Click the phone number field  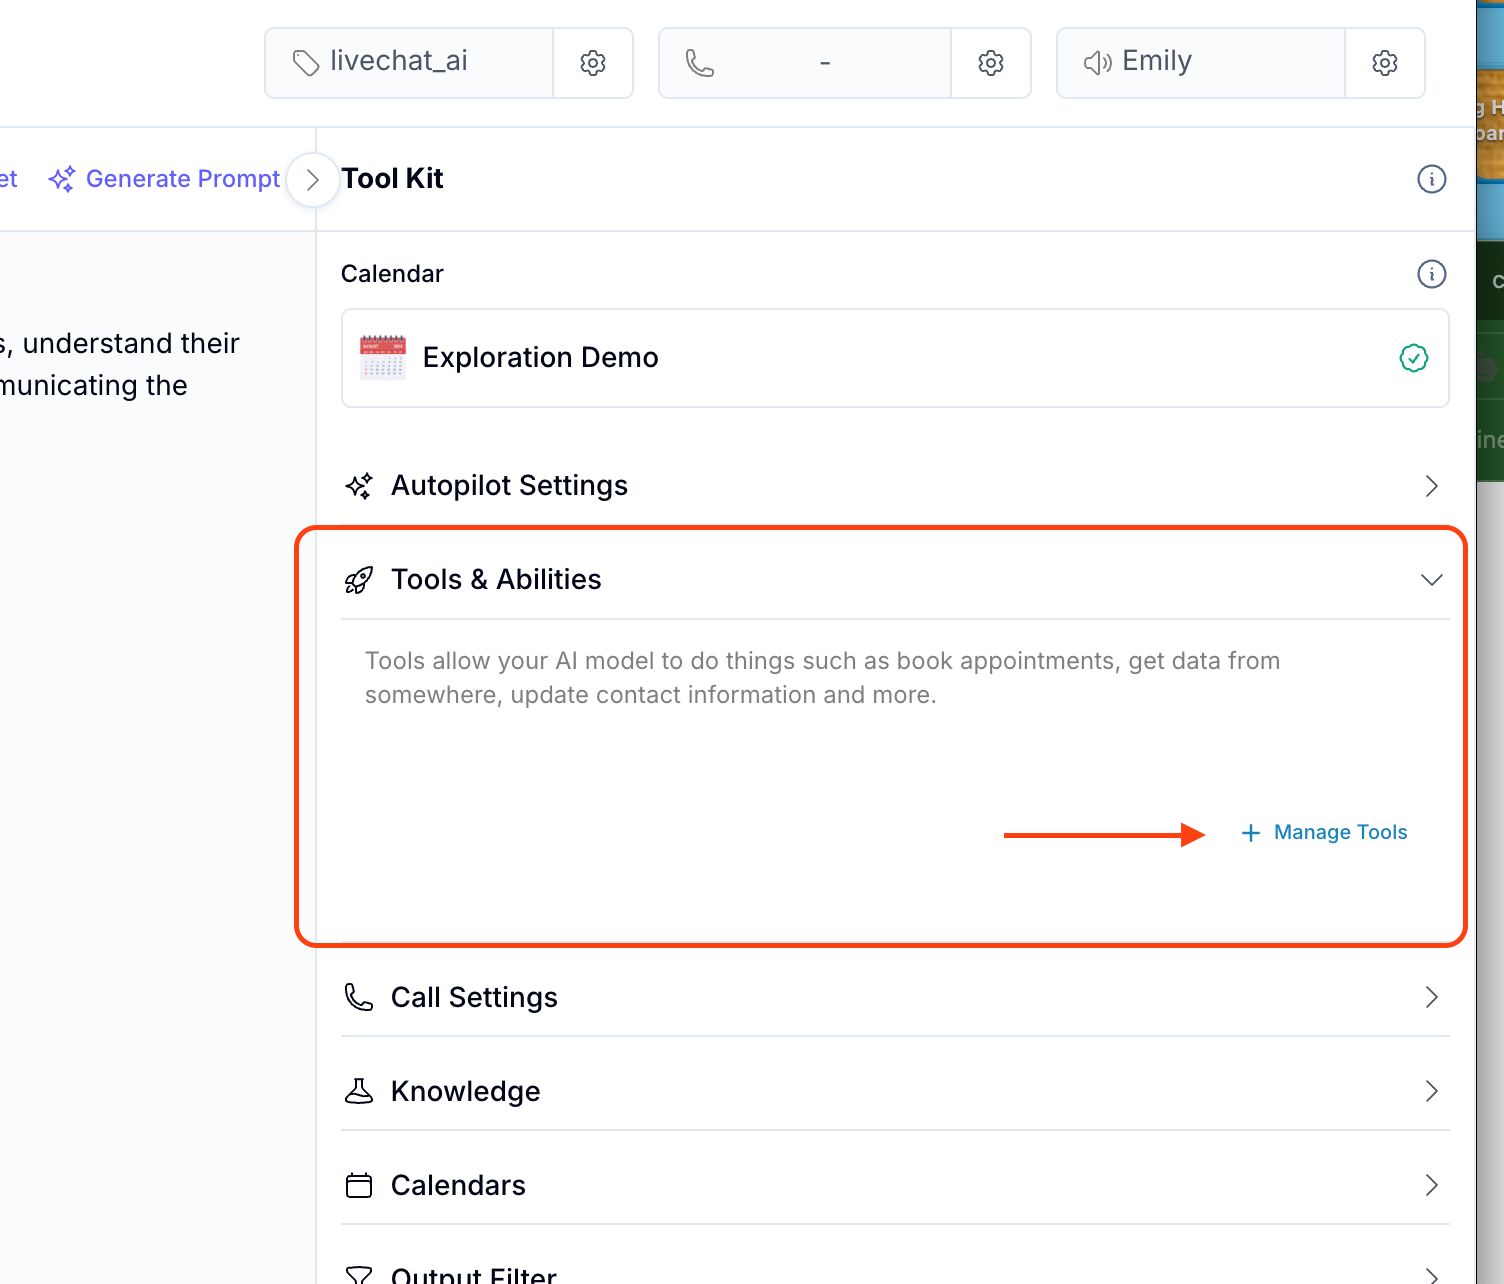click(x=805, y=63)
